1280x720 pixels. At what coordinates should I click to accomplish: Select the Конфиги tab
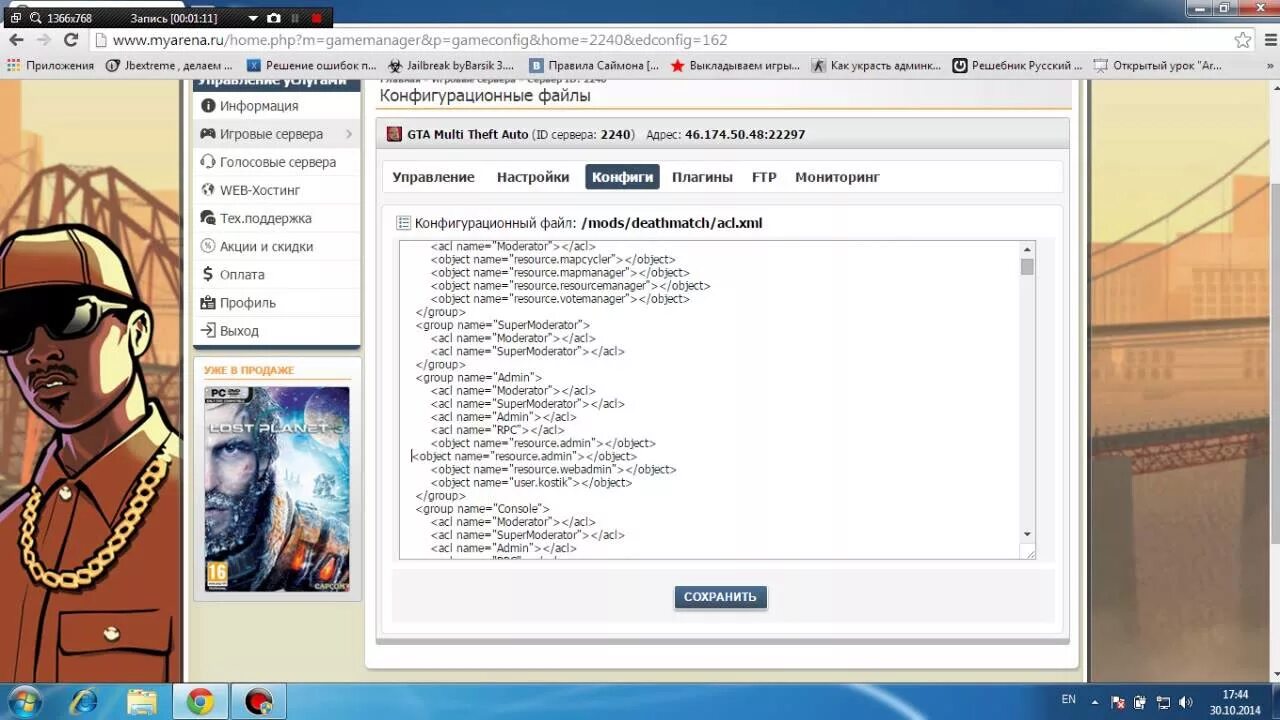(622, 177)
